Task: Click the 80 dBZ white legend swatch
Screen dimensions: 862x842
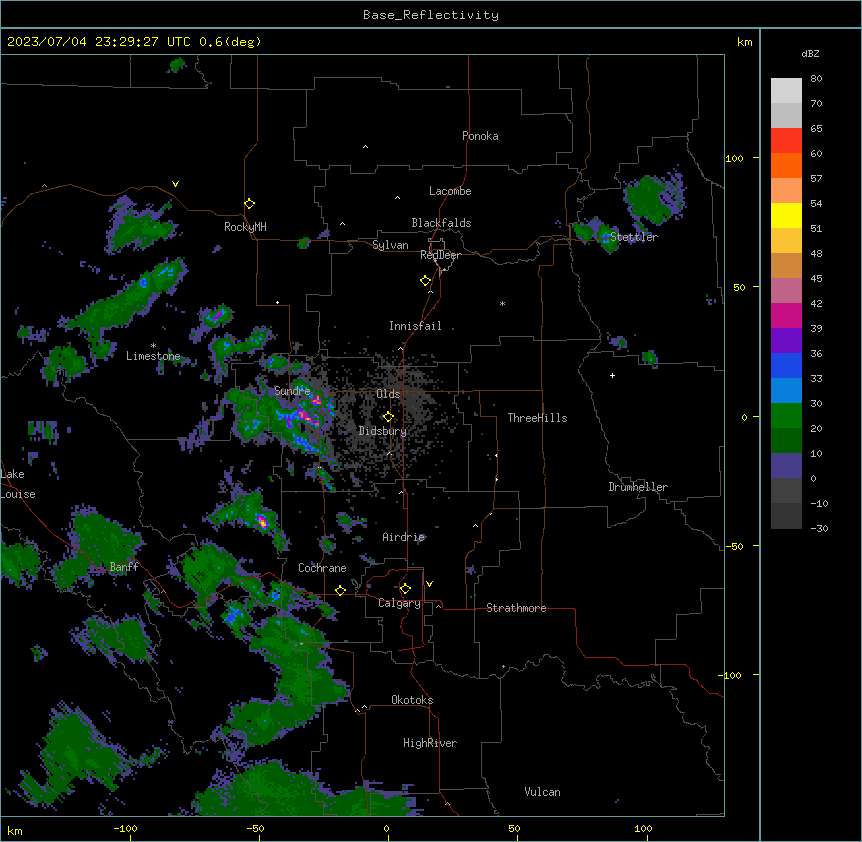Action: (x=786, y=91)
